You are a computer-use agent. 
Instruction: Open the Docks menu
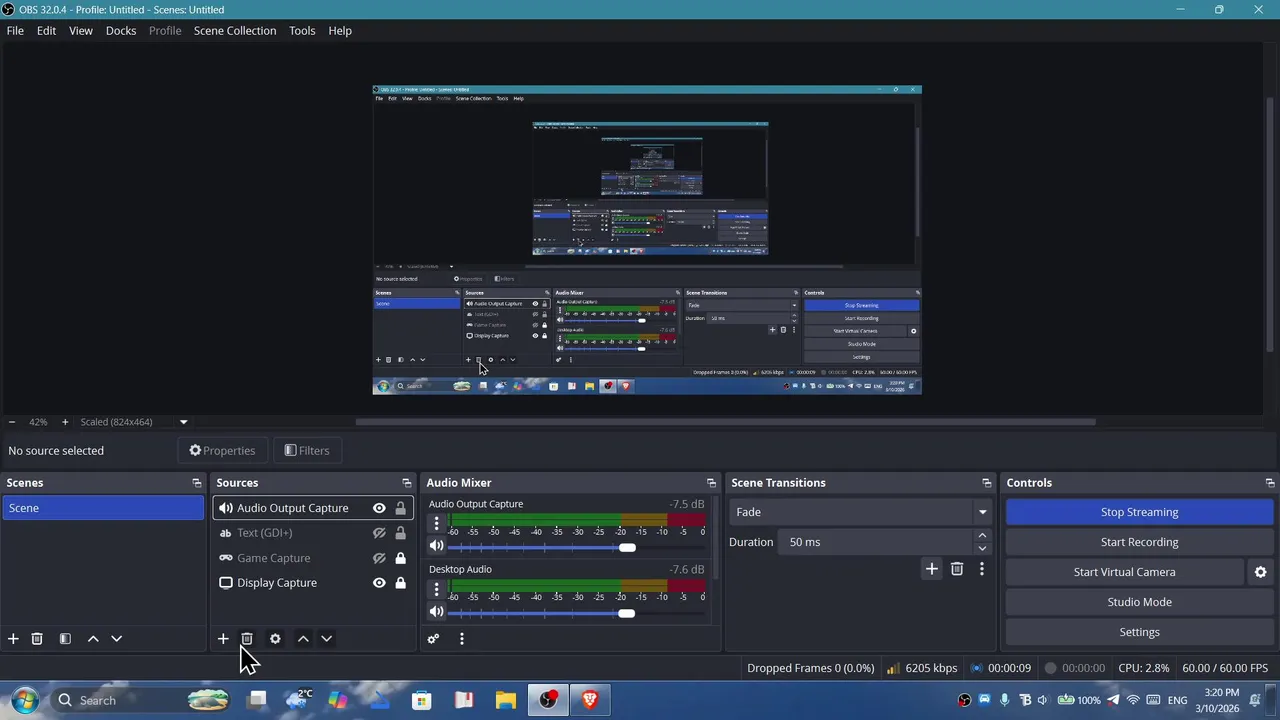121,31
